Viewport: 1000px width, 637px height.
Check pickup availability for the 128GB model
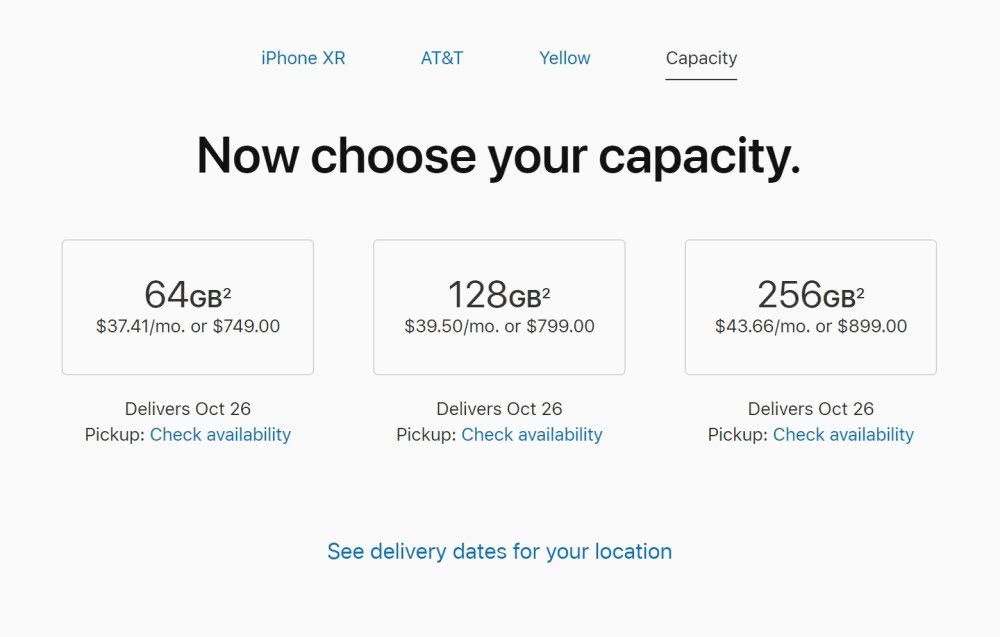[x=532, y=434]
